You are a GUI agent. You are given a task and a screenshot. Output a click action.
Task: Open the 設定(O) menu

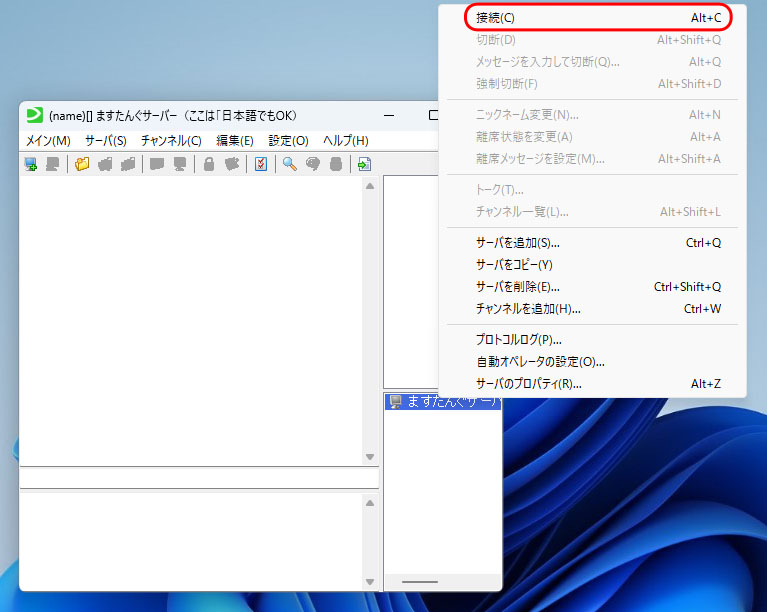288,141
